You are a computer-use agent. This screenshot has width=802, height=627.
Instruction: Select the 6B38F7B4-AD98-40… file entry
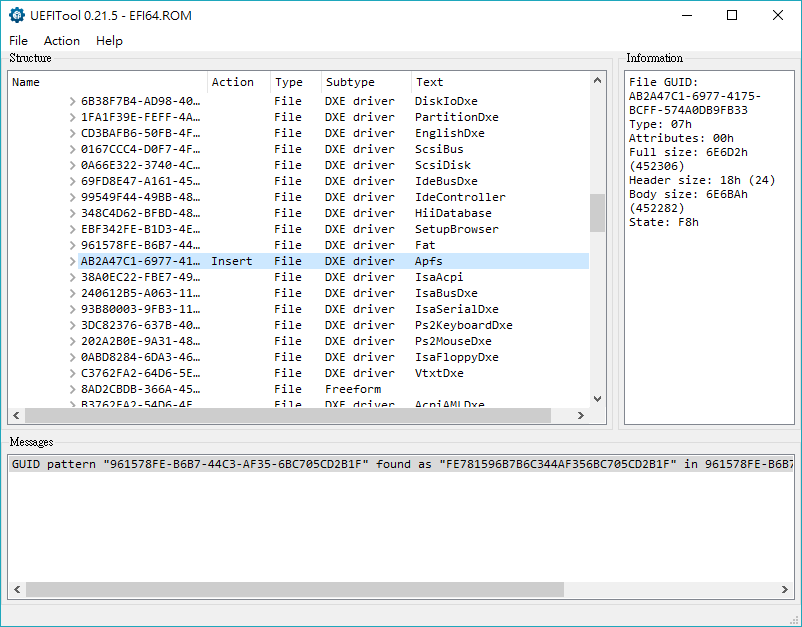tap(141, 101)
